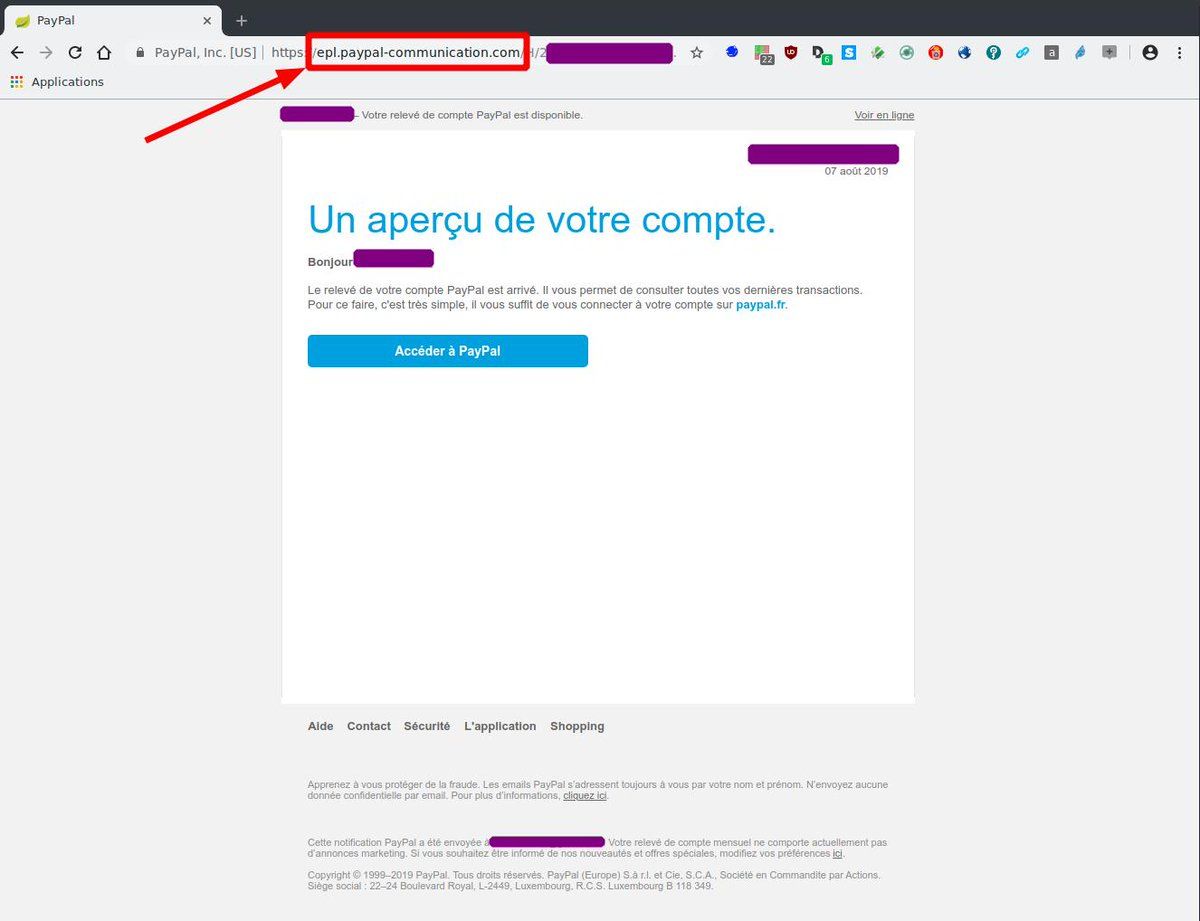Viewport: 1200px width, 921px height.
Task: Go back to the previous page
Action: tap(17, 53)
